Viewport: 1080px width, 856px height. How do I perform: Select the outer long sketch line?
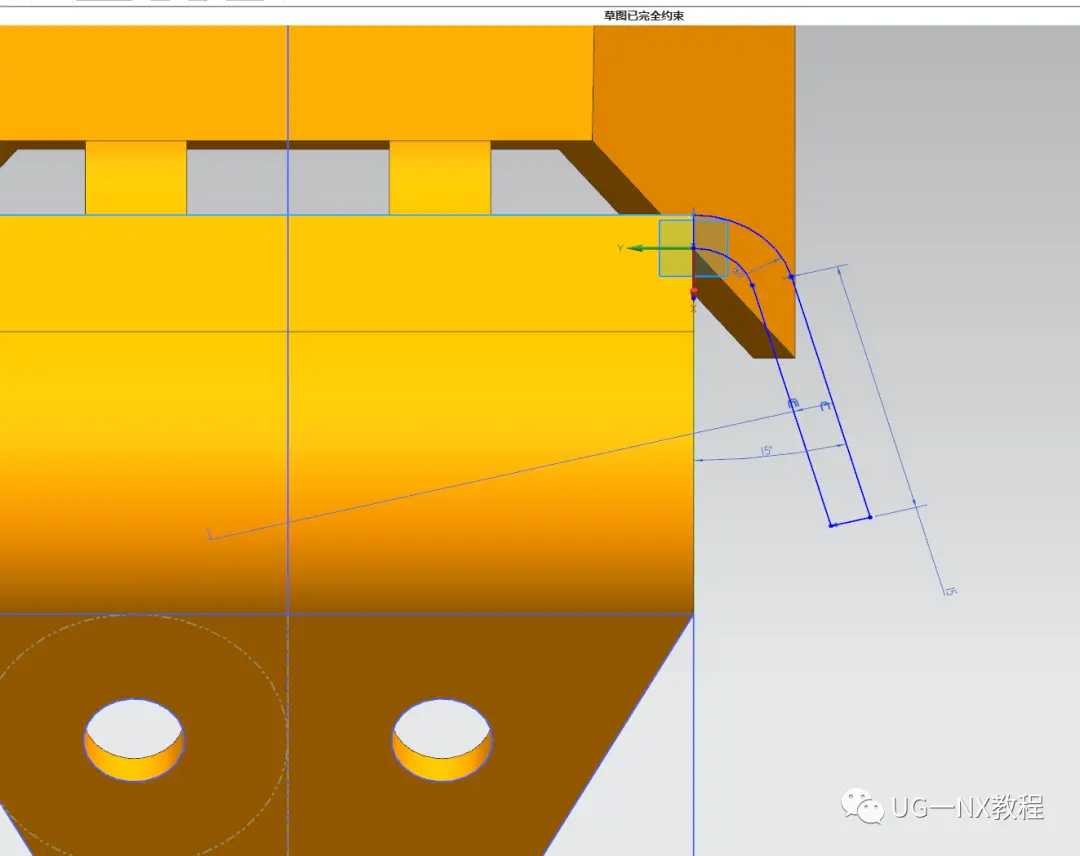tap(831, 397)
